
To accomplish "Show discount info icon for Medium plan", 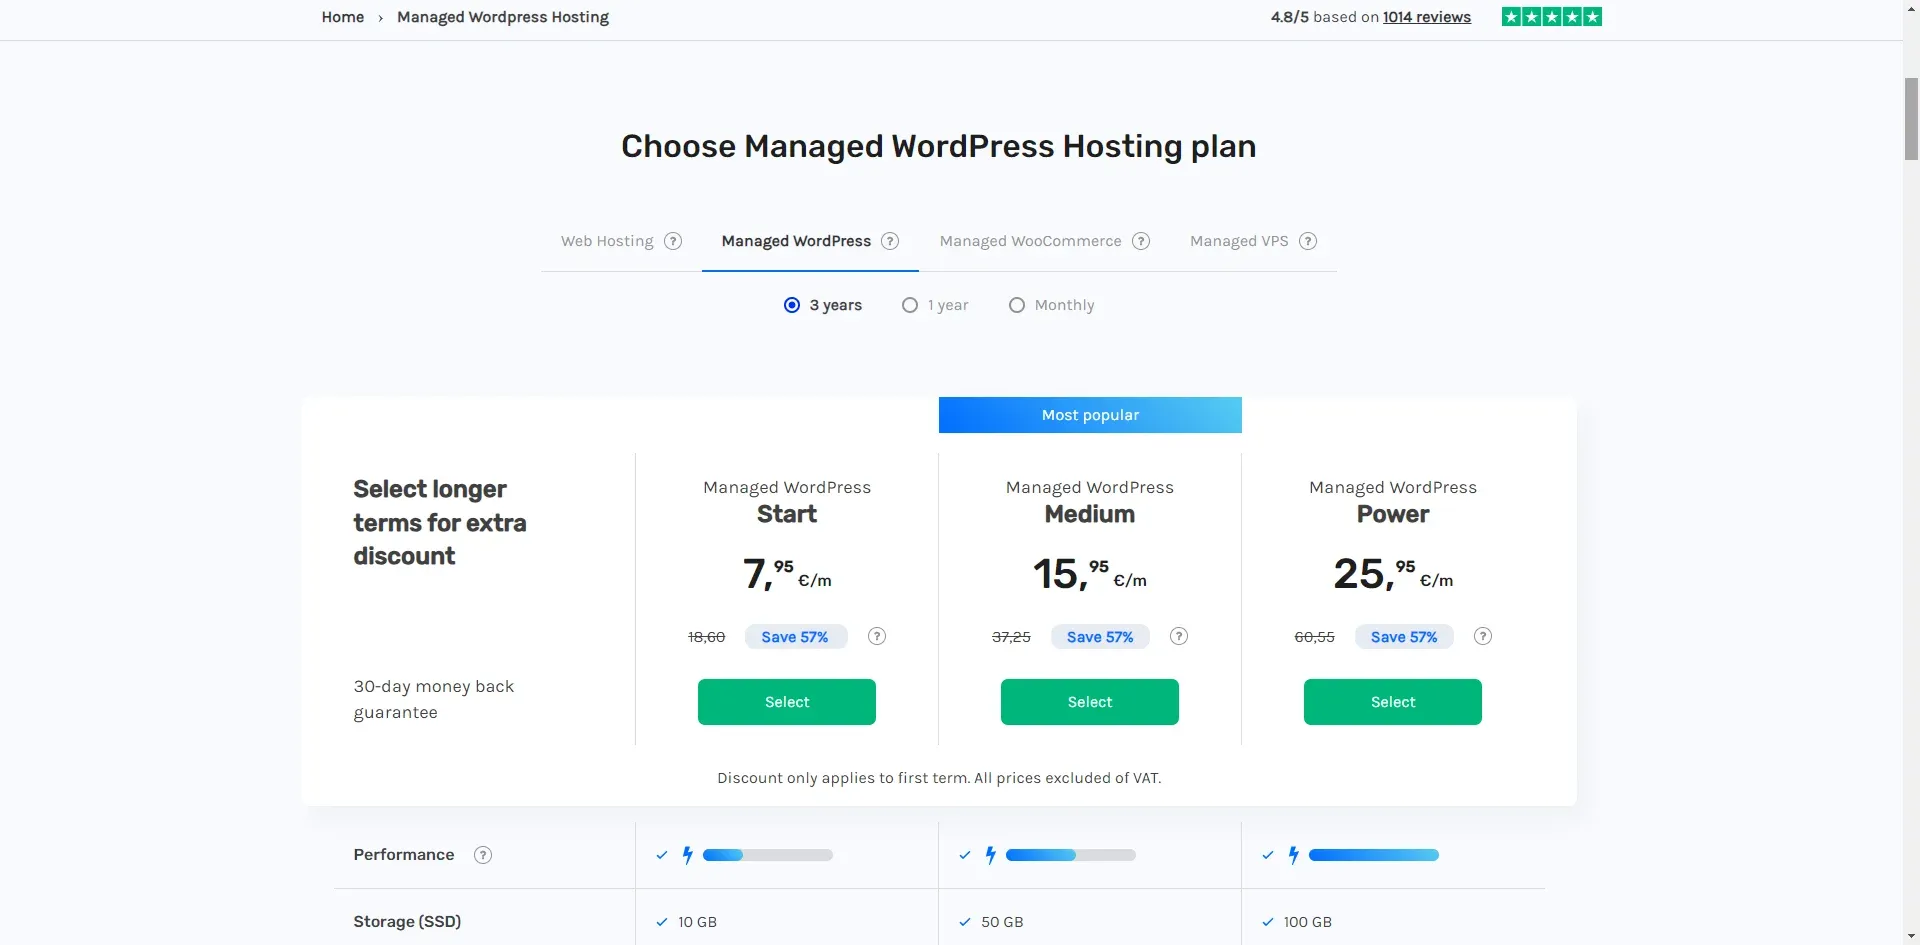I will (x=1179, y=636).
